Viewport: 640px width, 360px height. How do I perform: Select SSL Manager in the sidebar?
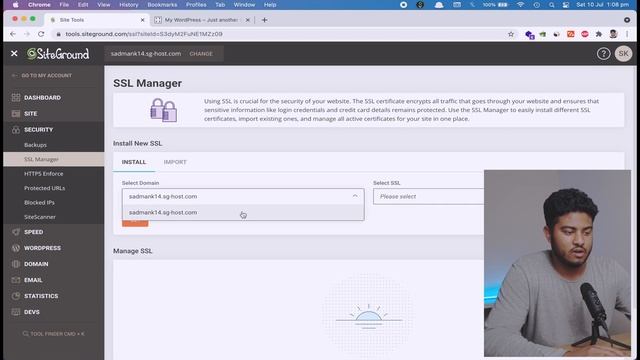pos(53,159)
